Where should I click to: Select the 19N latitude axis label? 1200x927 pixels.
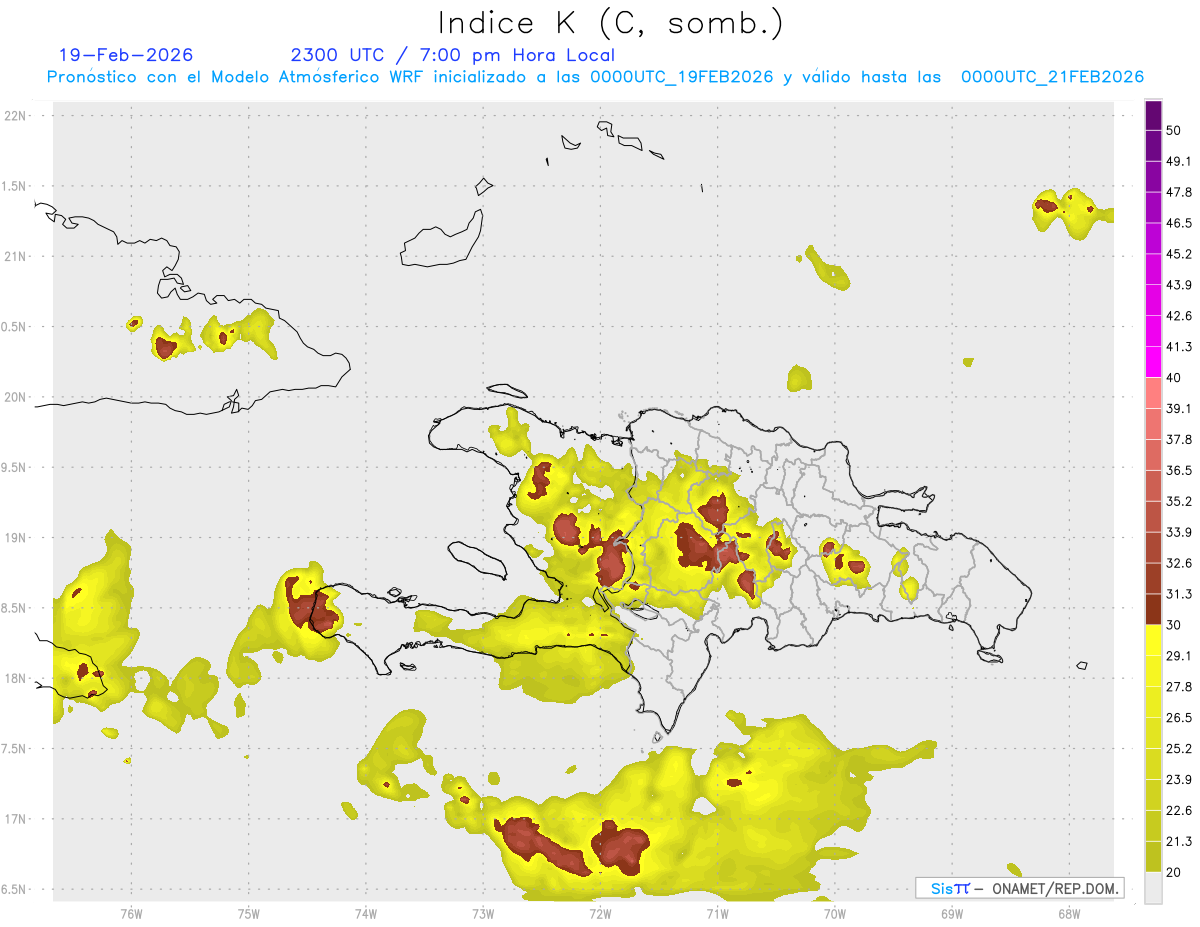click(x=17, y=538)
